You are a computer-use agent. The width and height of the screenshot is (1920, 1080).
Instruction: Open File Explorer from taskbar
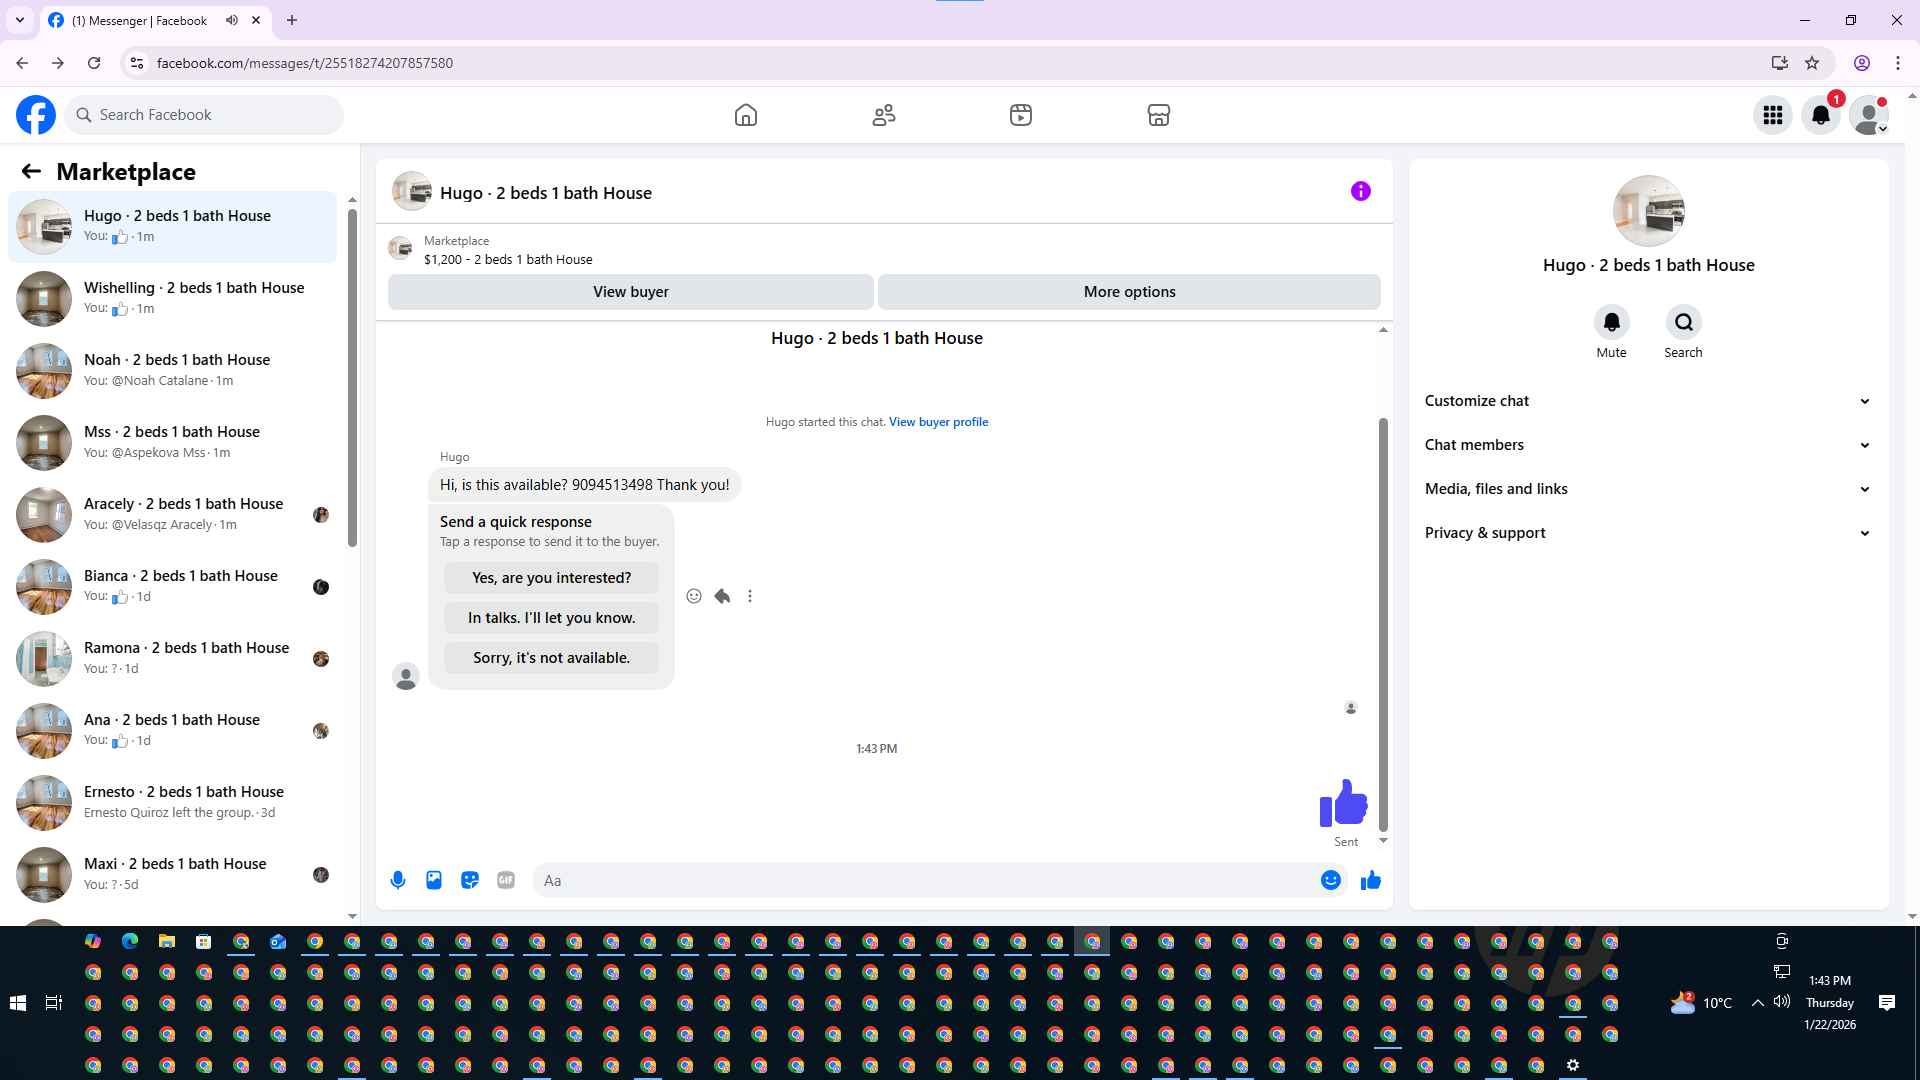pyautogui.click(x=167, y=941)
